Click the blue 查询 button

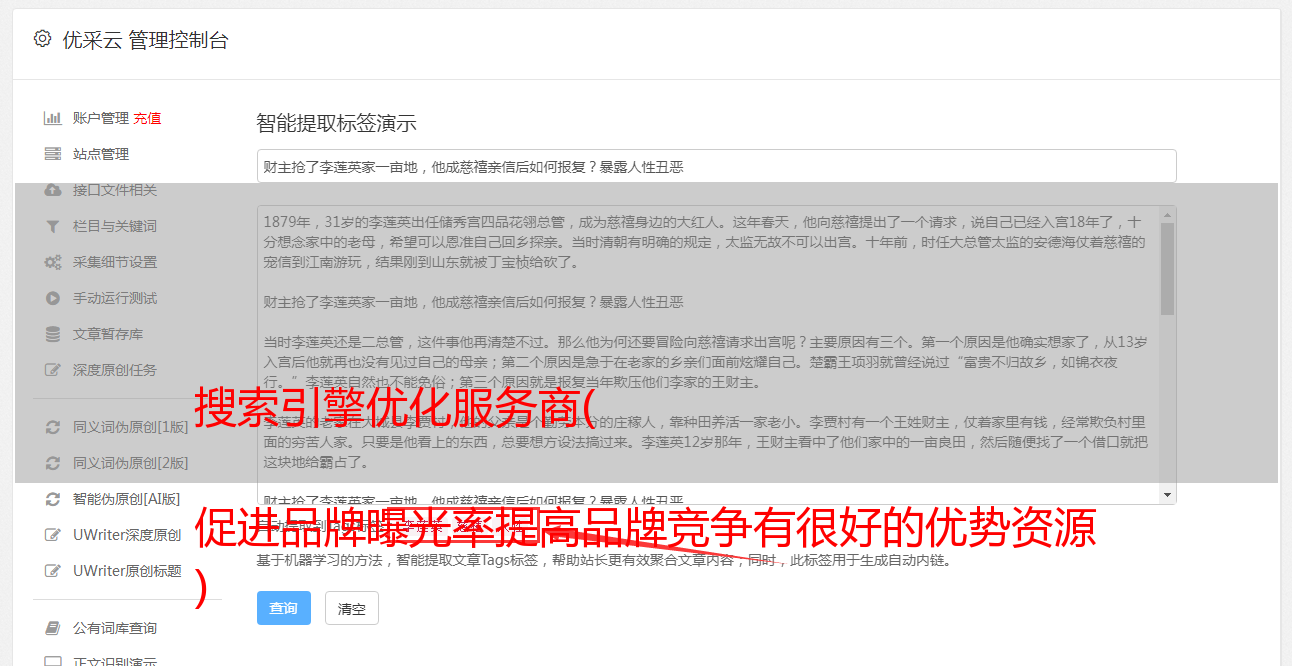click(284, 608)
